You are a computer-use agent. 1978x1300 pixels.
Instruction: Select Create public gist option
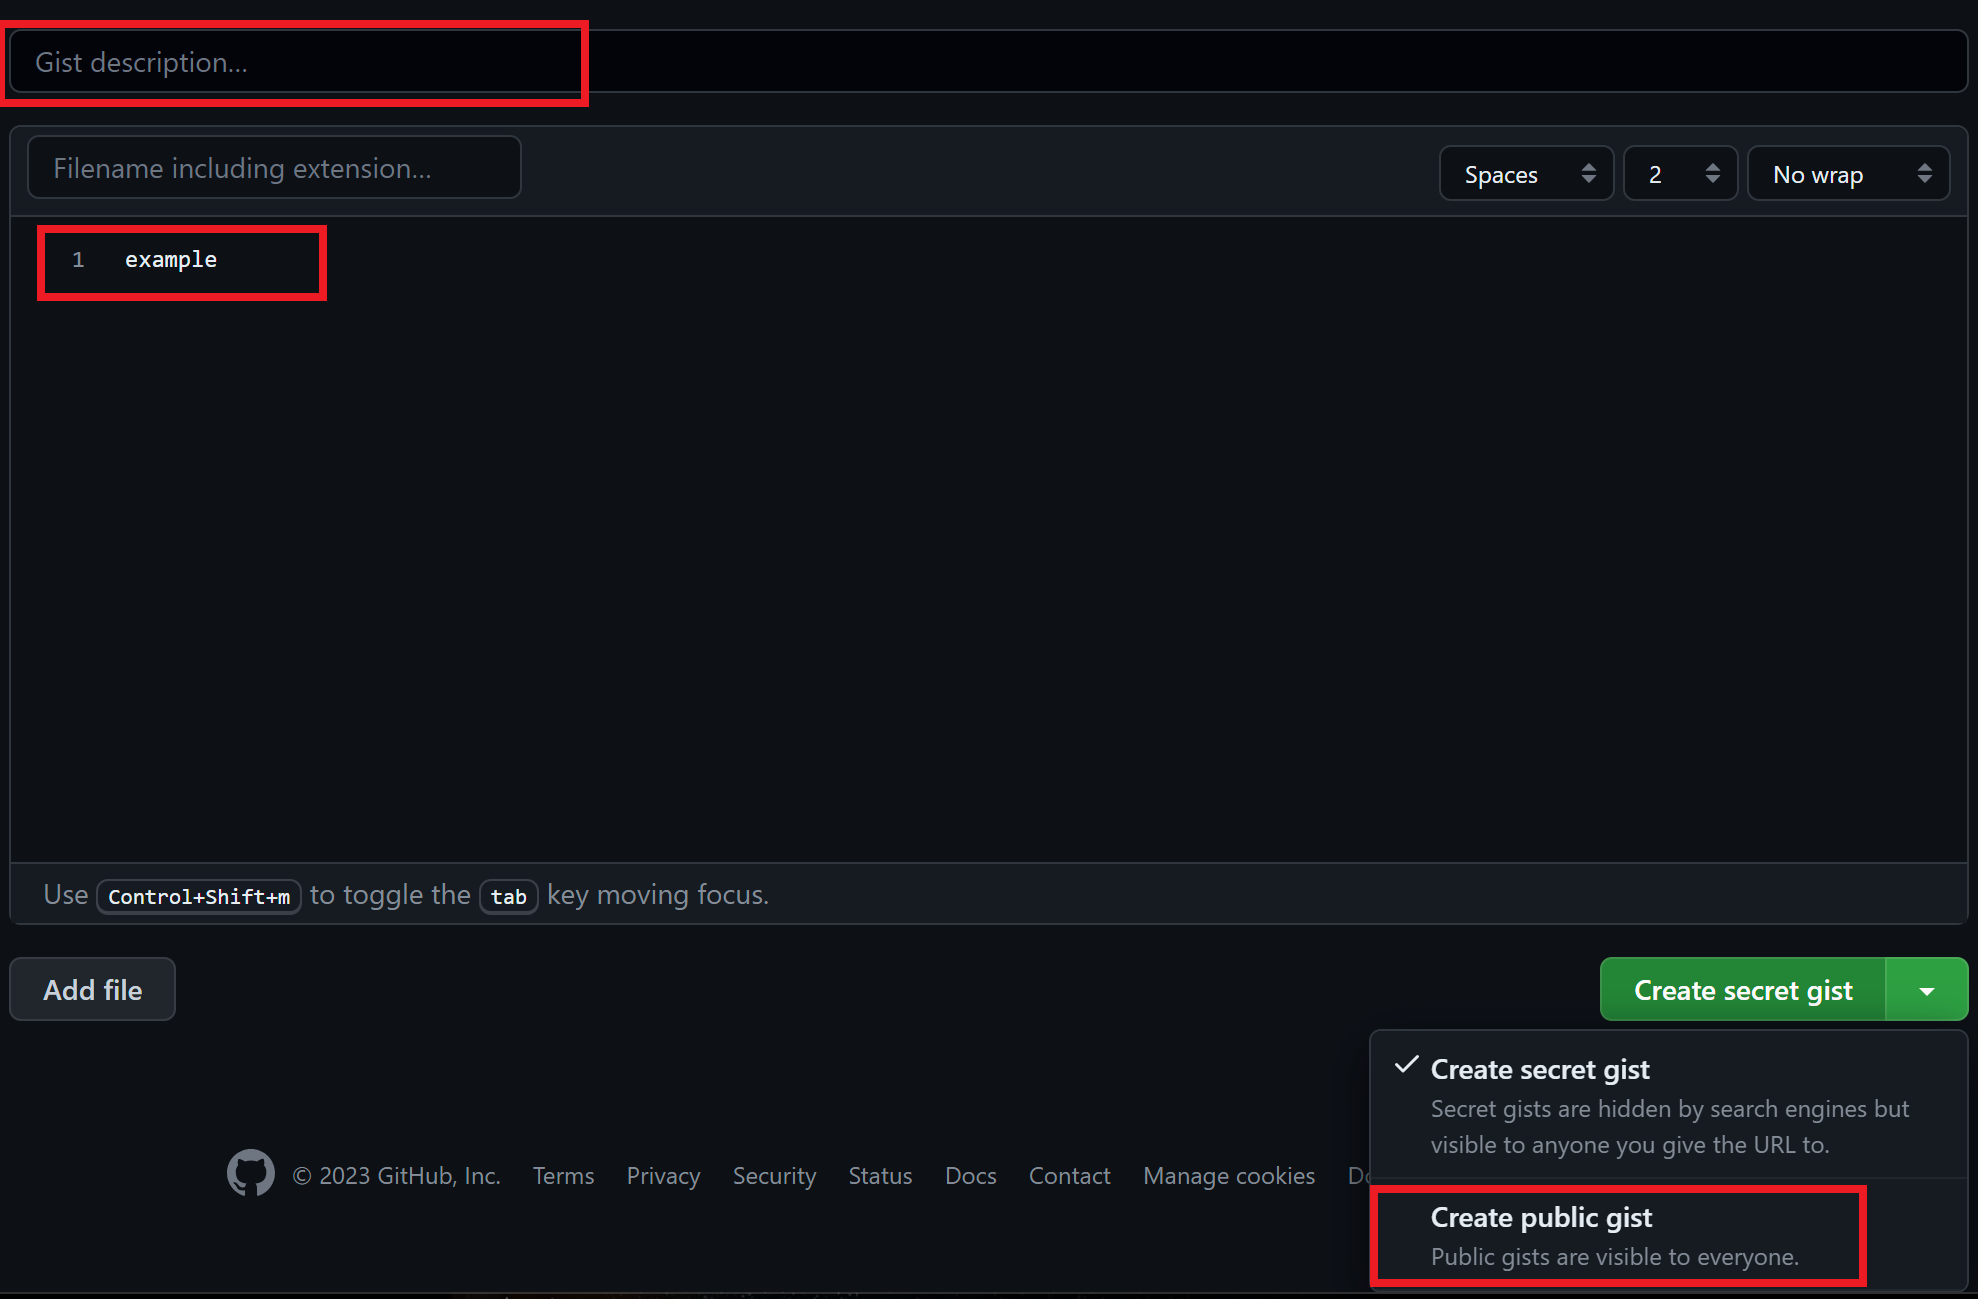coord(1615,1236)
